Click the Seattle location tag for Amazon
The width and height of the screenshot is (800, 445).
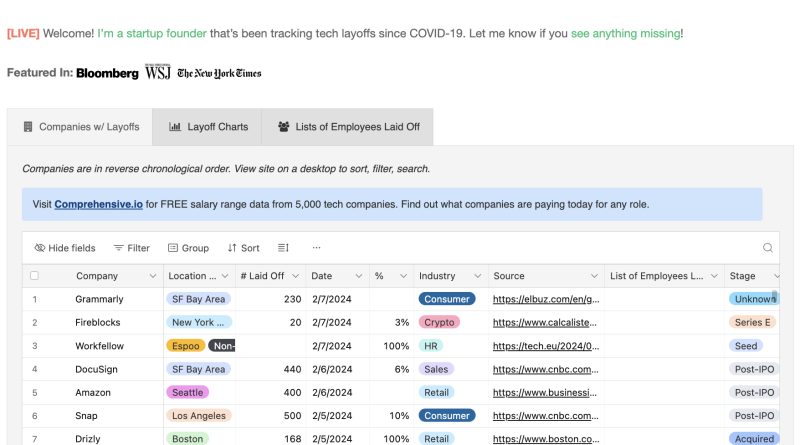click(x=188, y=392)
